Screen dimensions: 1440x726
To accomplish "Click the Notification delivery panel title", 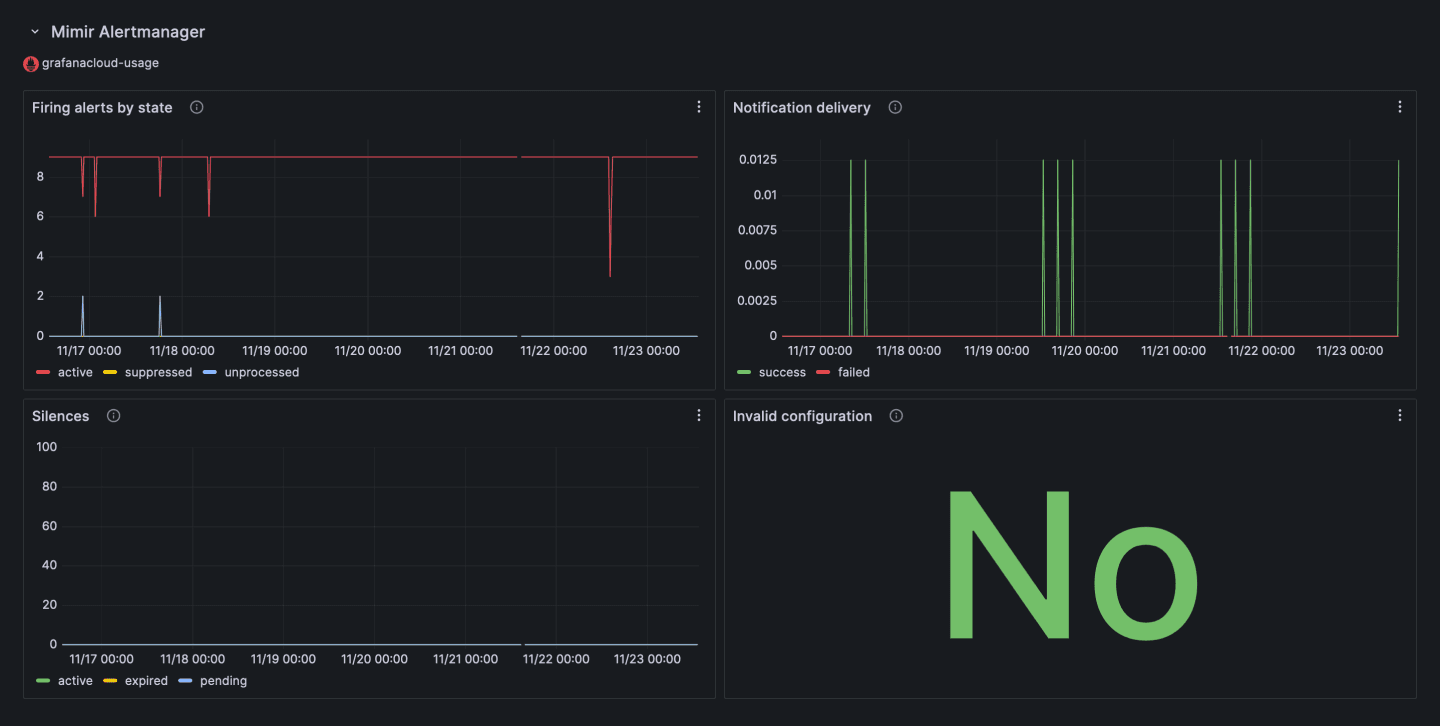I will [805, 107].
